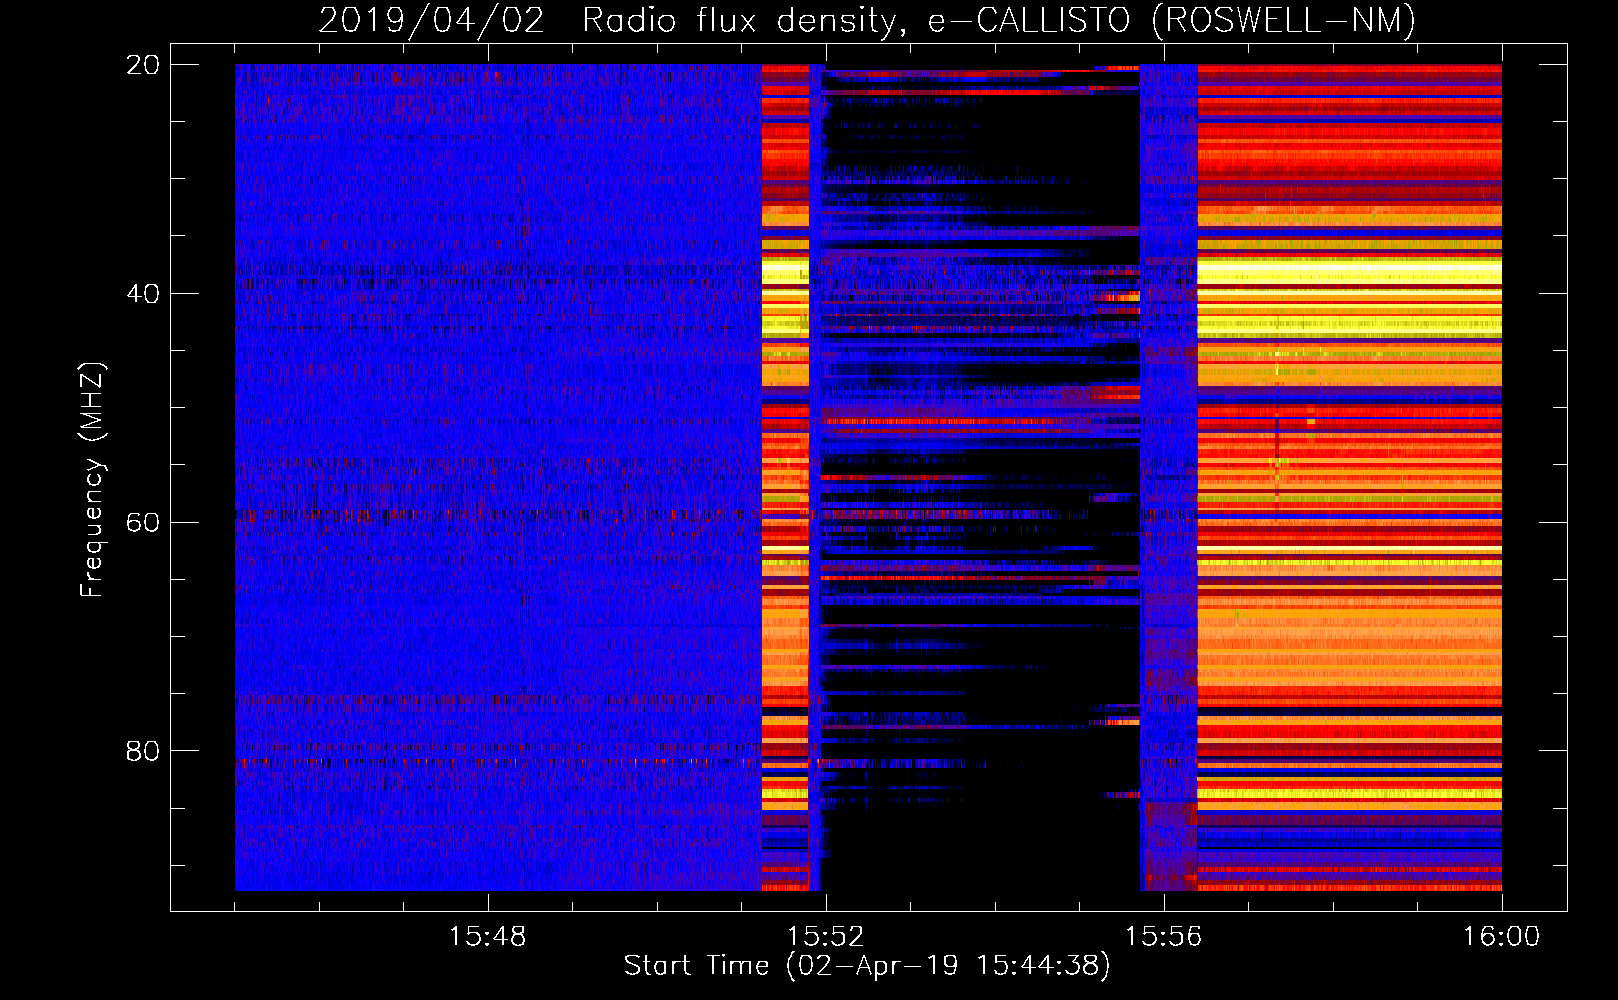The height and width of the screenshot is (1000, 1618).
Task: Click the 15:48 time tick label
Action: click(x=487, y=937)
